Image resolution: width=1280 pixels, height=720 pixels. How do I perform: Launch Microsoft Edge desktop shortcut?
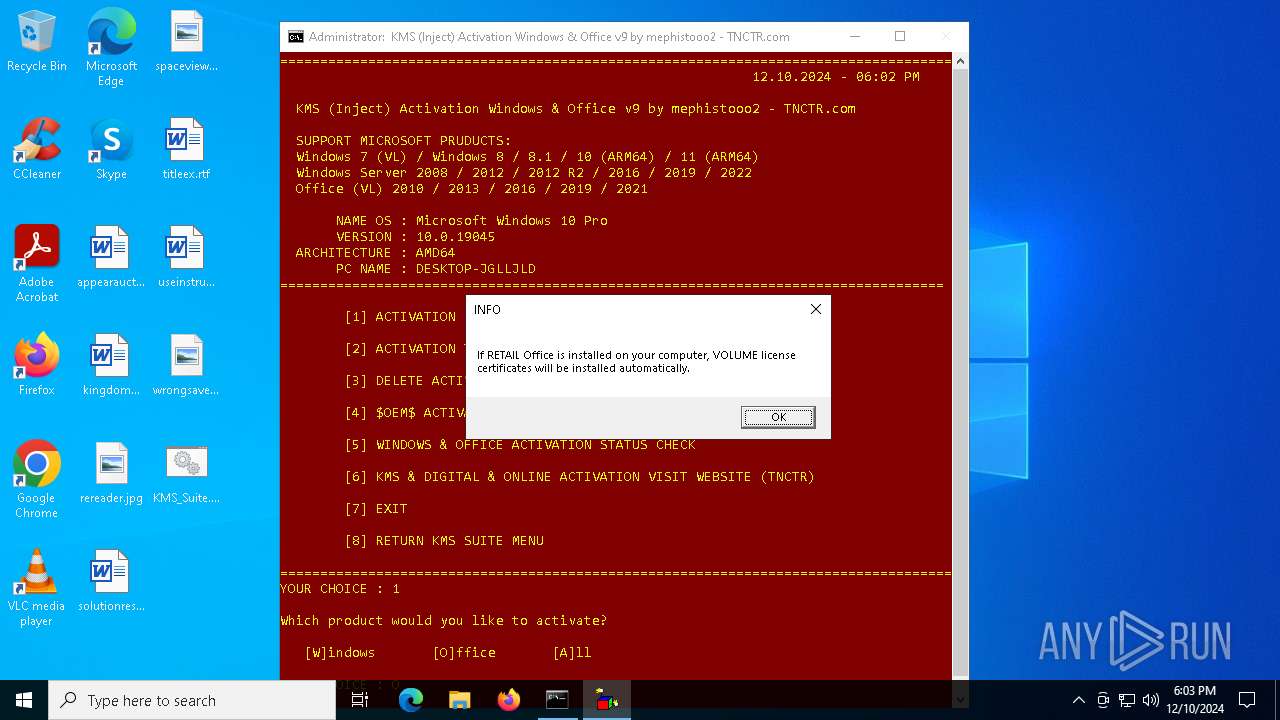[x=111, y=48]
